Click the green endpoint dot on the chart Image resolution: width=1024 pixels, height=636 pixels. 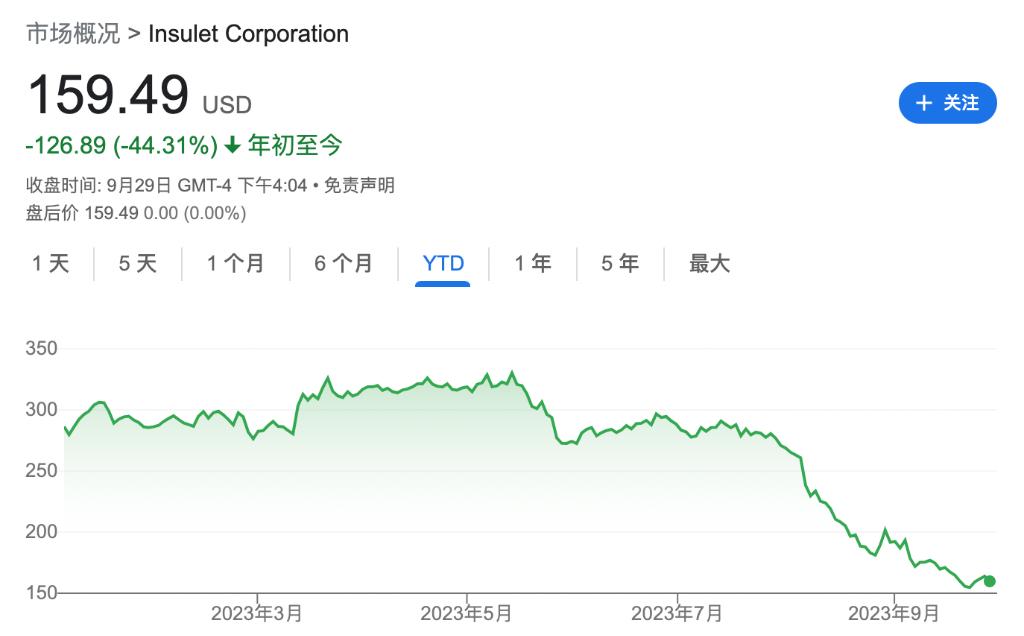pyautogui.click(x=988, y=580)
